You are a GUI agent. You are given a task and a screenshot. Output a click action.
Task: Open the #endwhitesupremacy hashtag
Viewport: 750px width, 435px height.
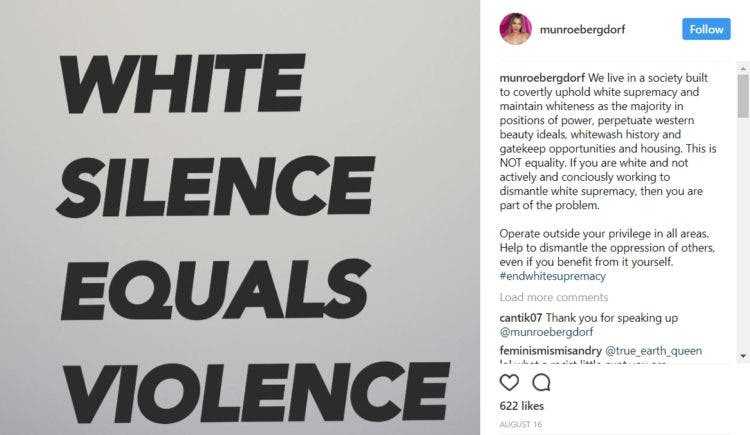point(552,276)
